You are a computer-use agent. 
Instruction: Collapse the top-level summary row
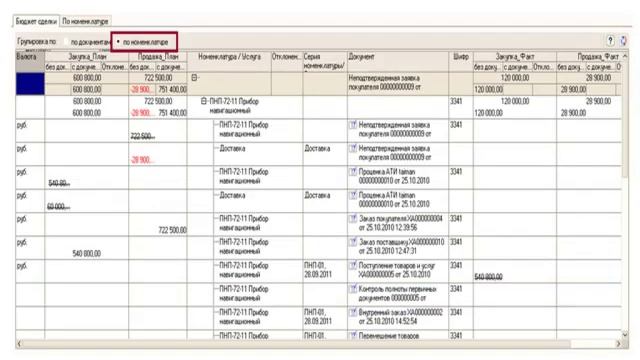[x=195, y=78]
